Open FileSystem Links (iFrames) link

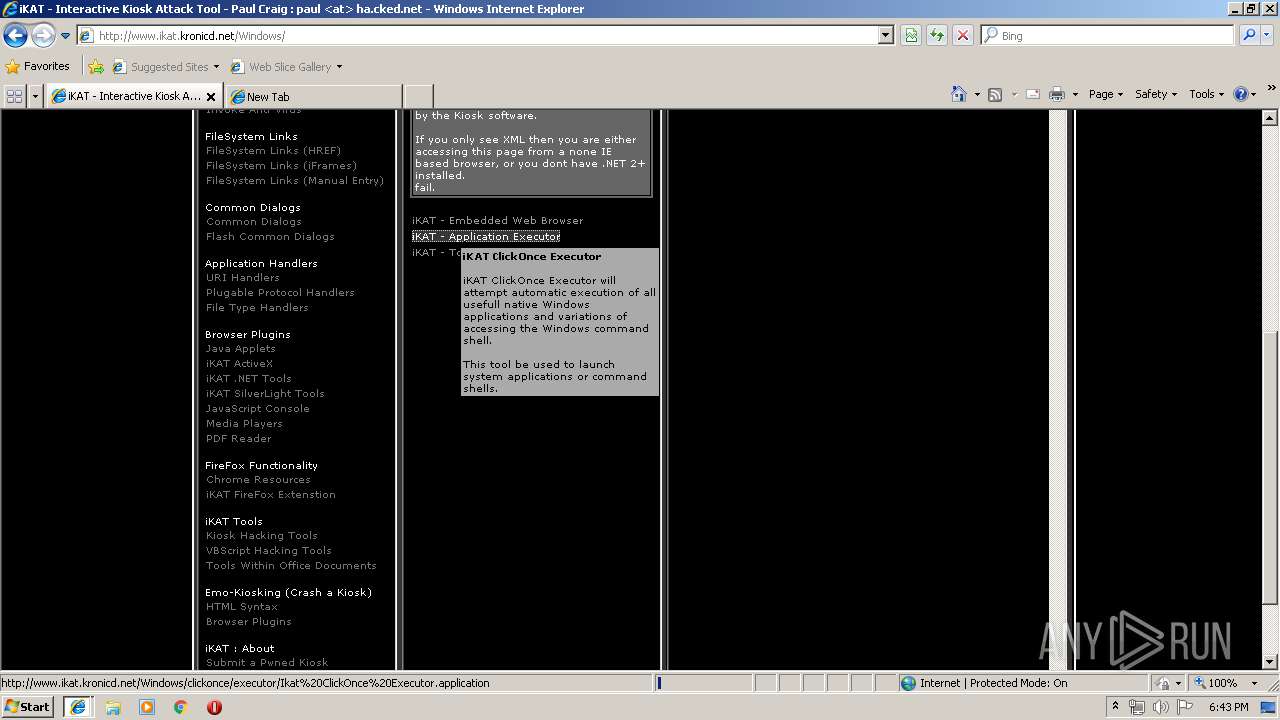(x=281, y=166)
